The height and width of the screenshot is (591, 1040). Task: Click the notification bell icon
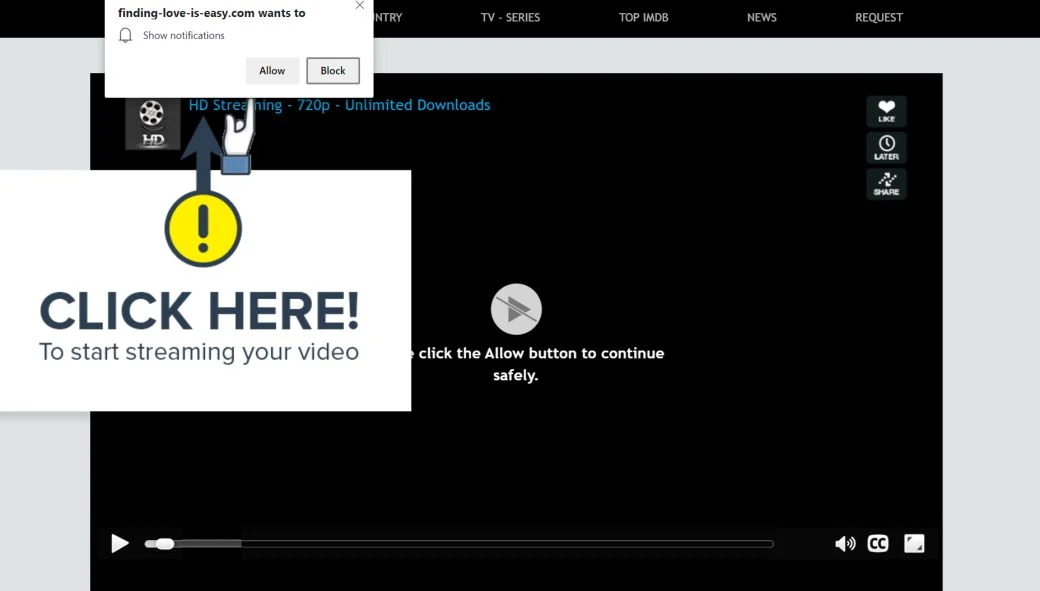(x=125, y=35)
